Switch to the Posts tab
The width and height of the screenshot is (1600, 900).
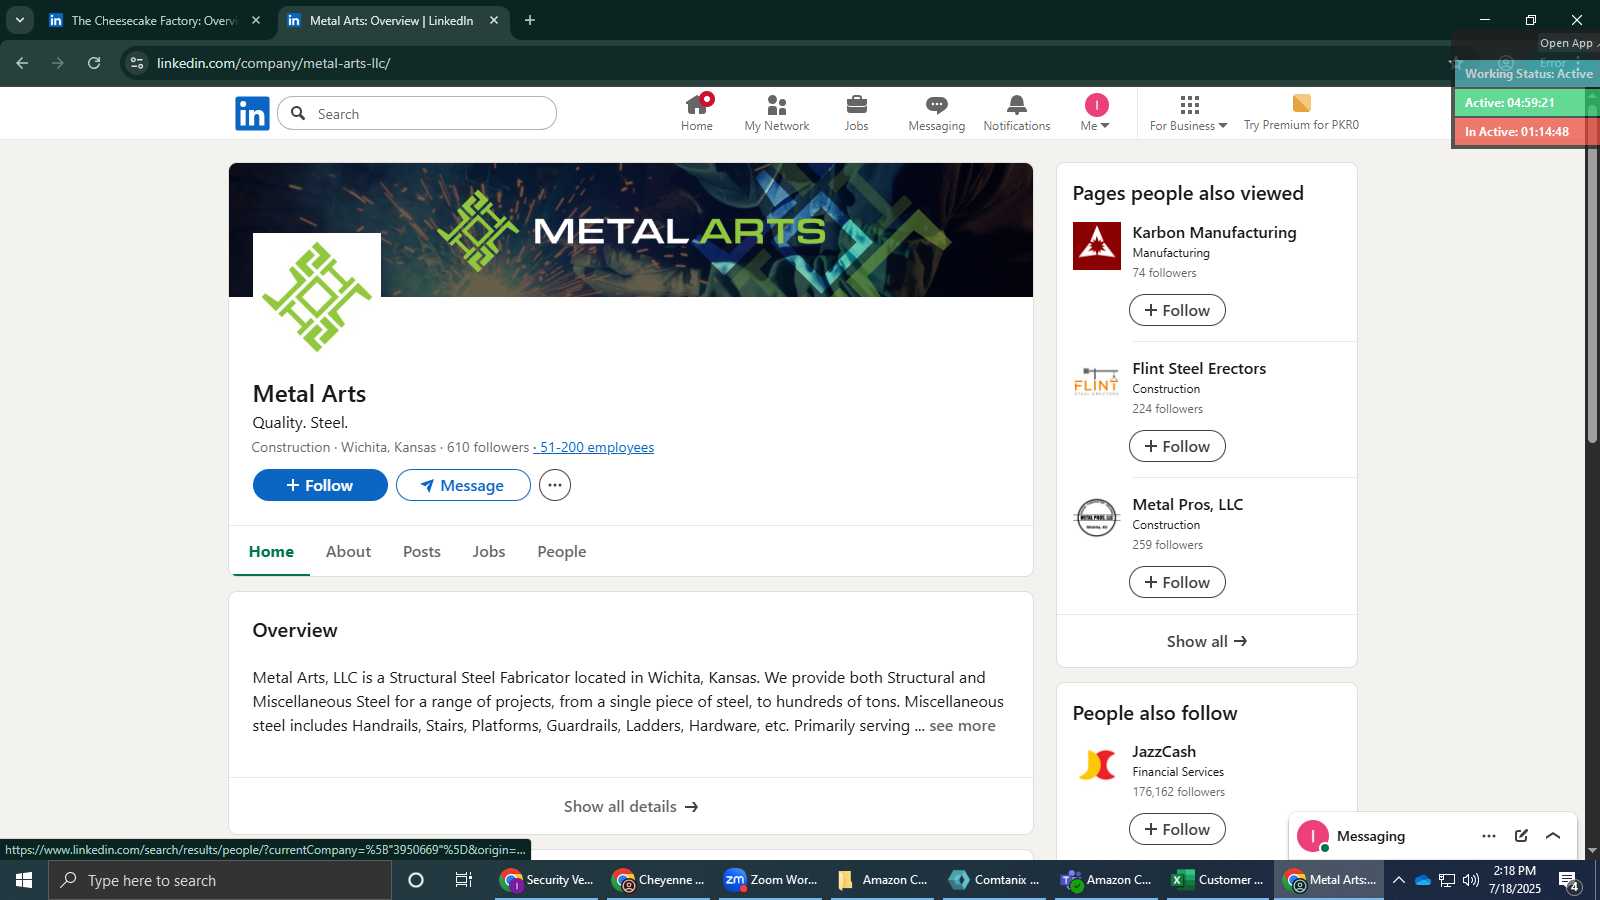click(422, 551)
